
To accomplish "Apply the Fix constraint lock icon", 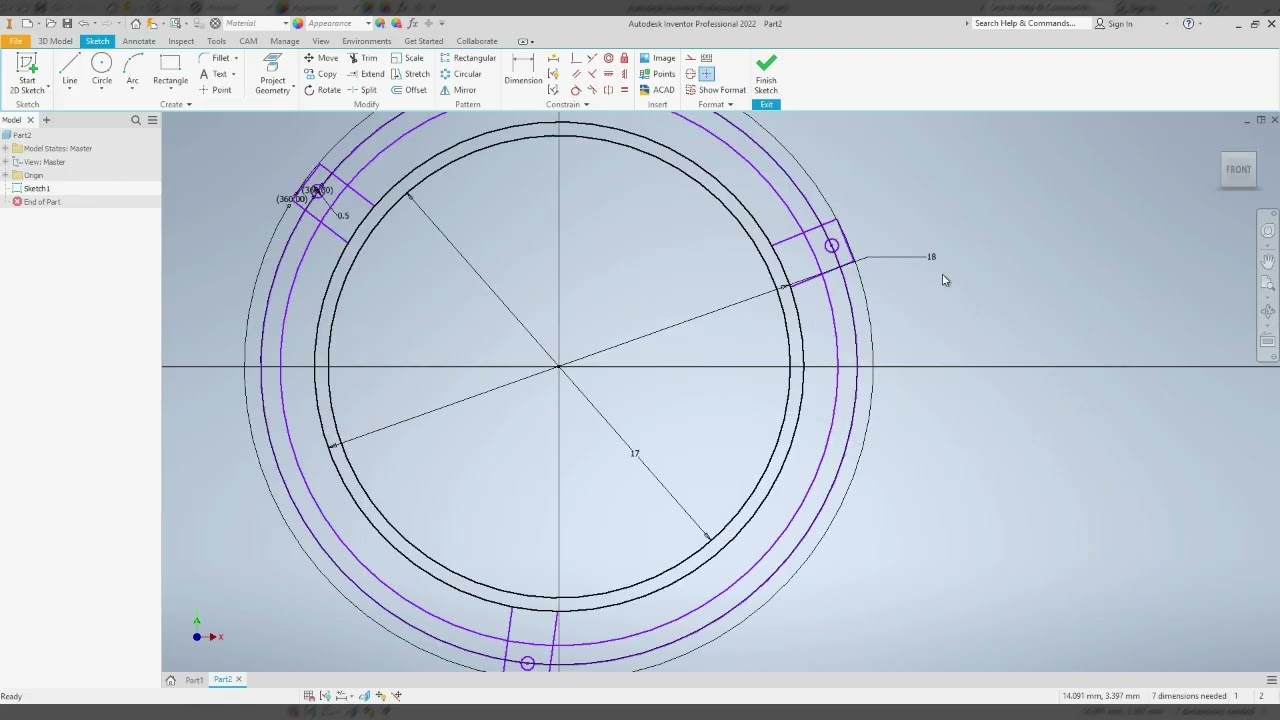I will (x=624, y=58).
